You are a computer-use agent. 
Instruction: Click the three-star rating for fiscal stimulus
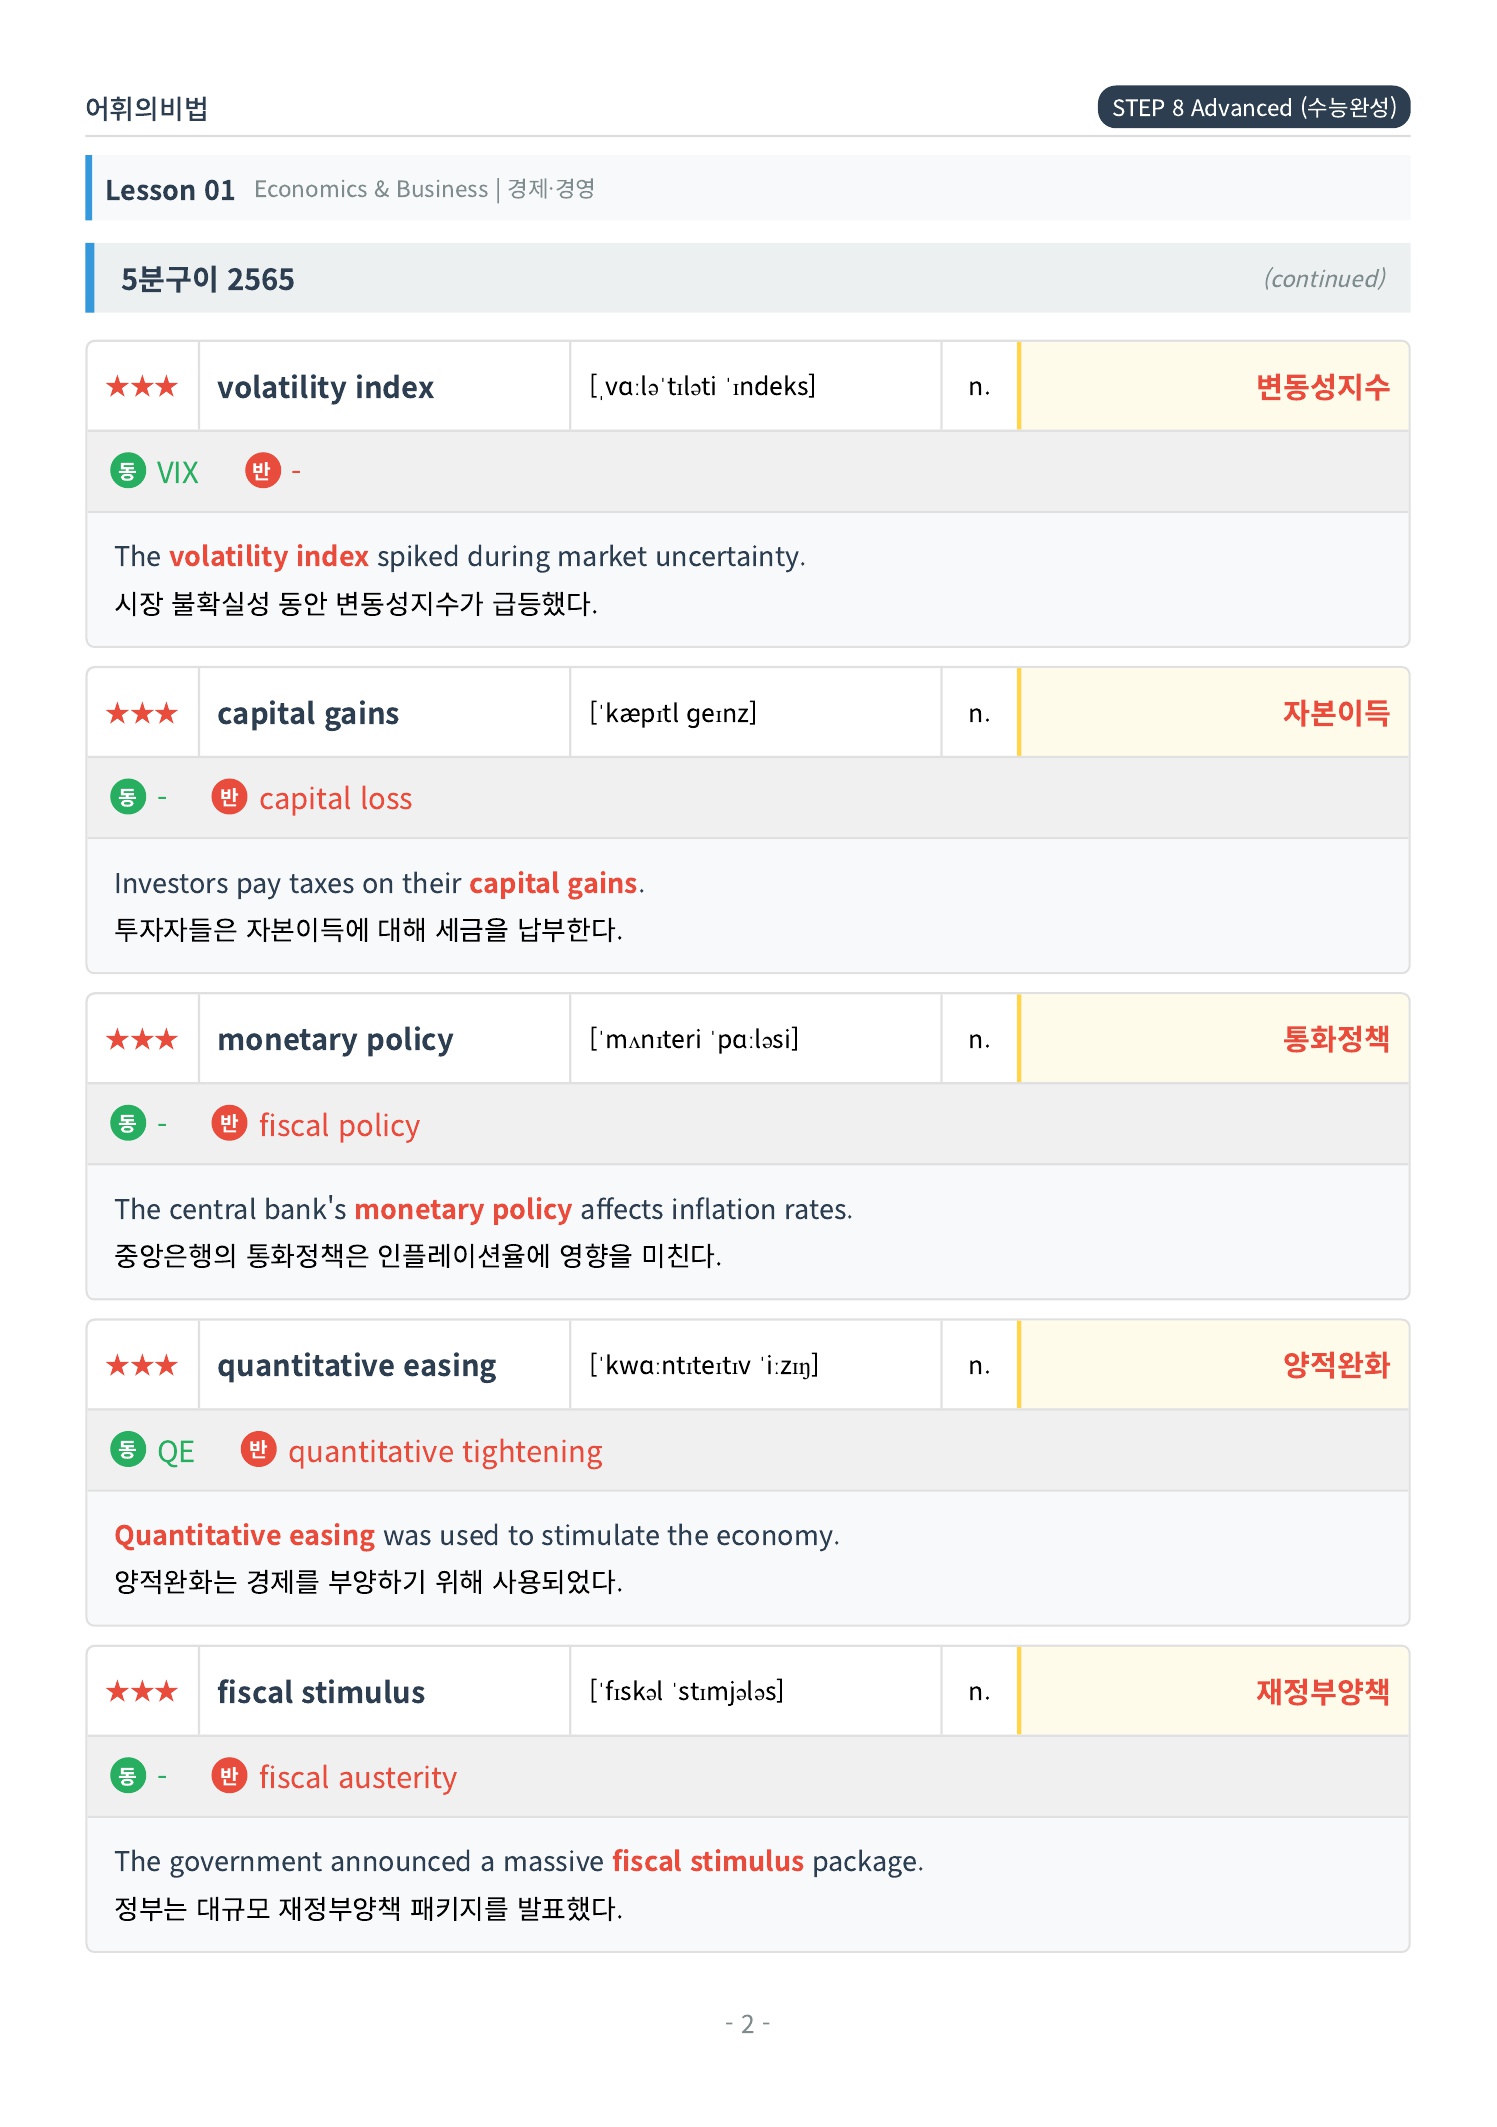click(142, 1691)
